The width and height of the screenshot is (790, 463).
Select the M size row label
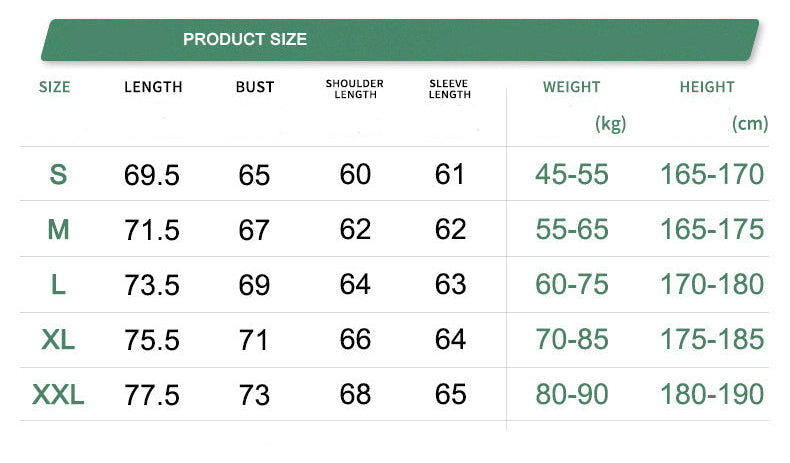click(58, 230)
